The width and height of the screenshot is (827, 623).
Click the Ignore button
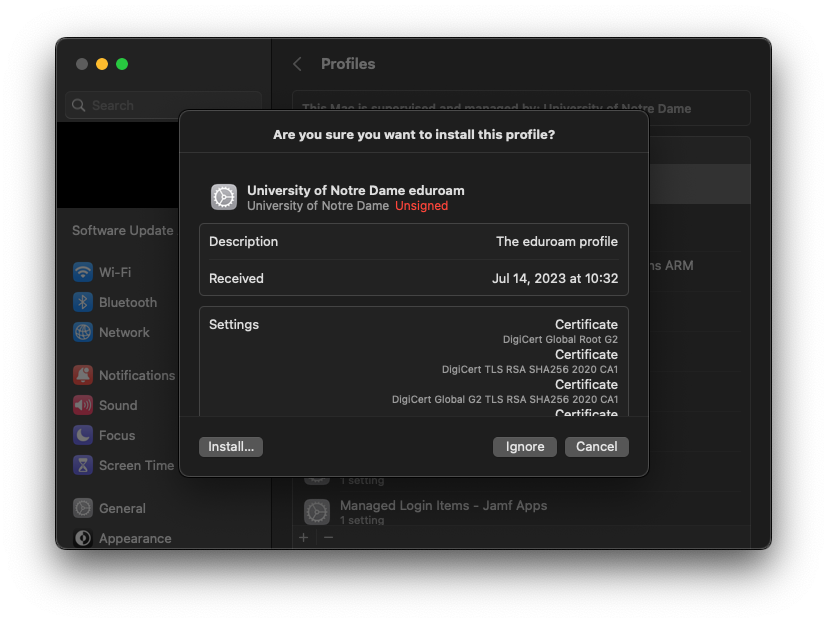click(x=524, y=447)
